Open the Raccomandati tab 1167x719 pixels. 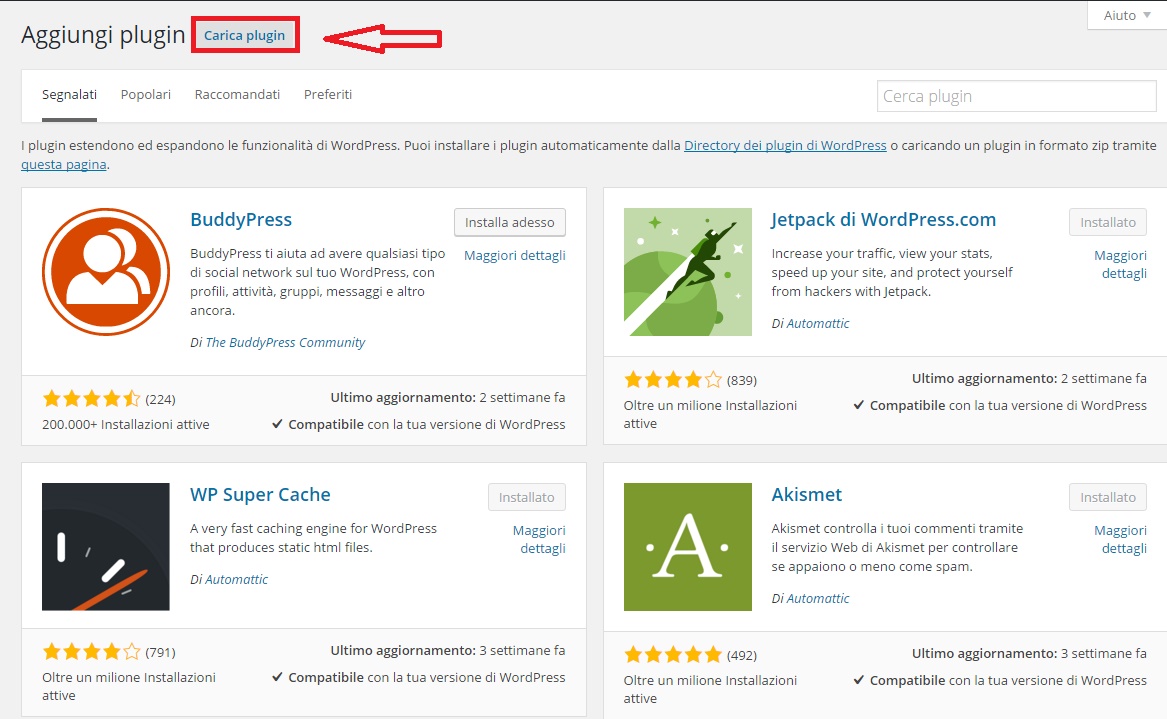(237, 95)
